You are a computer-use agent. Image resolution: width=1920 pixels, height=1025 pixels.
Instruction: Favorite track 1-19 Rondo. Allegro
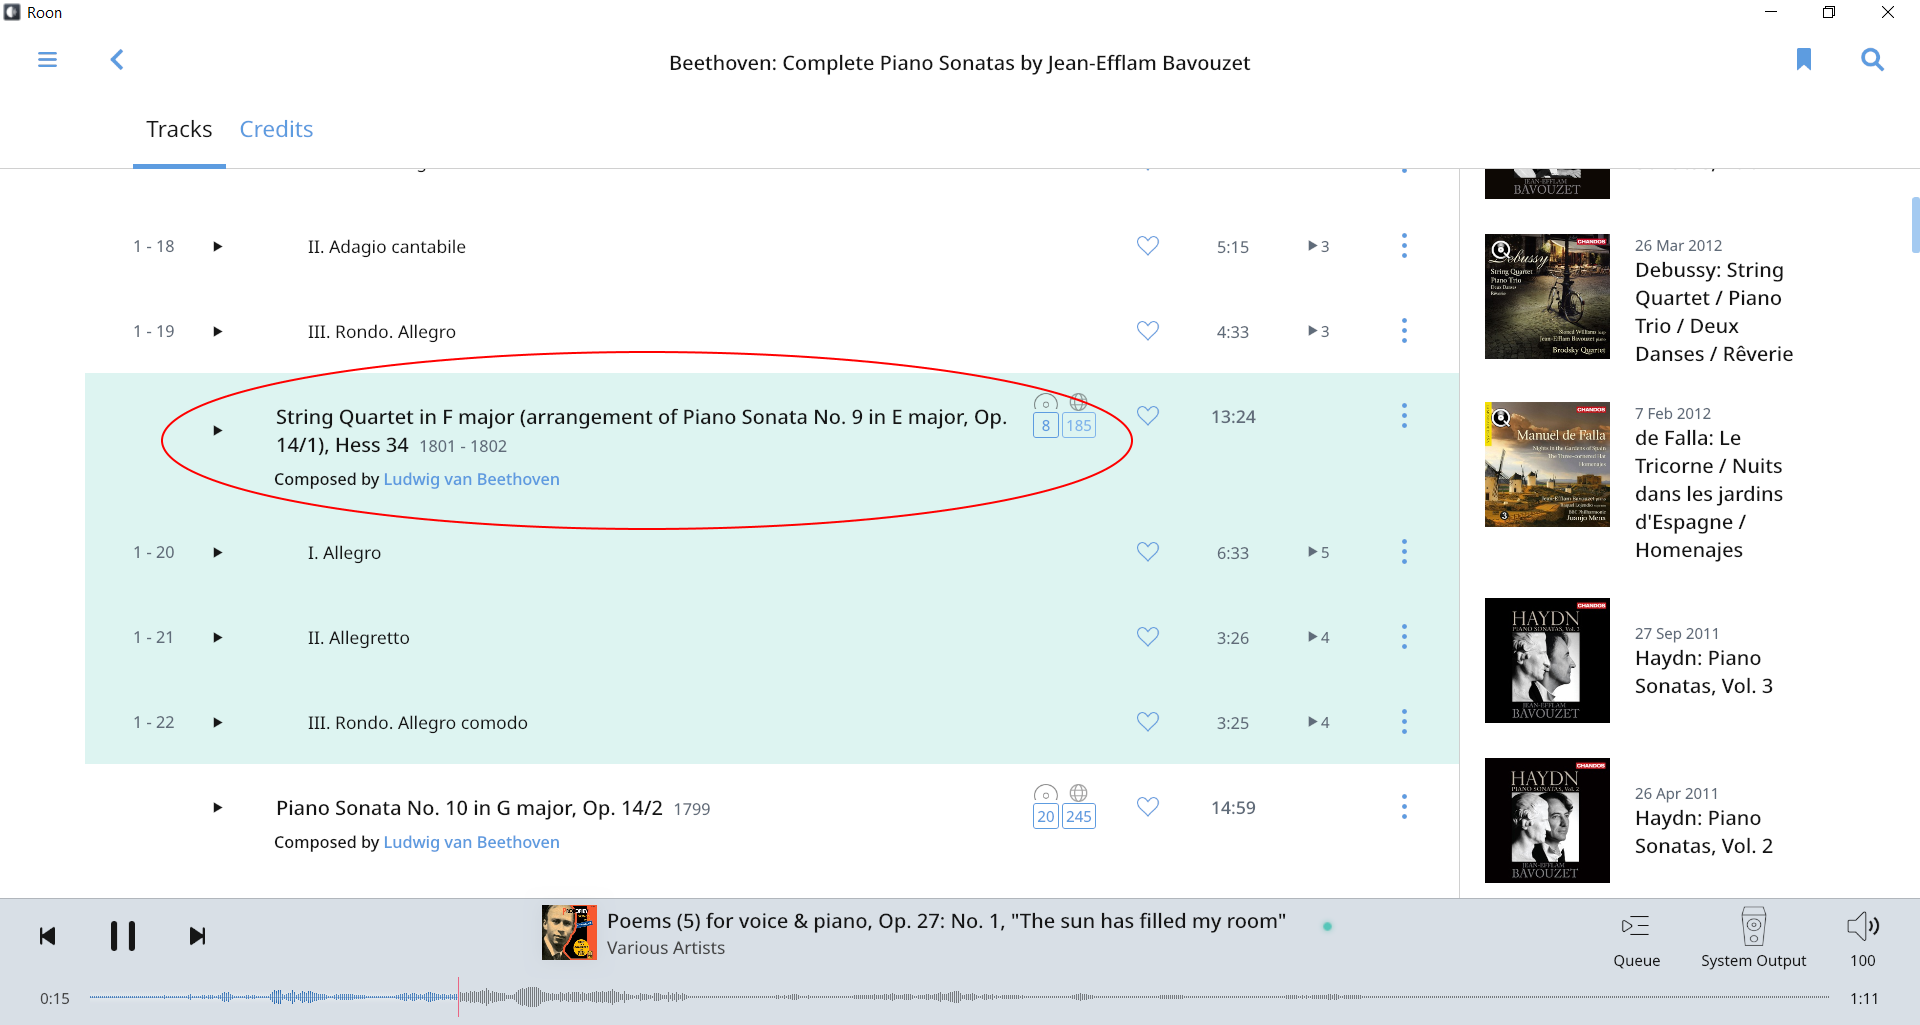1148,331
